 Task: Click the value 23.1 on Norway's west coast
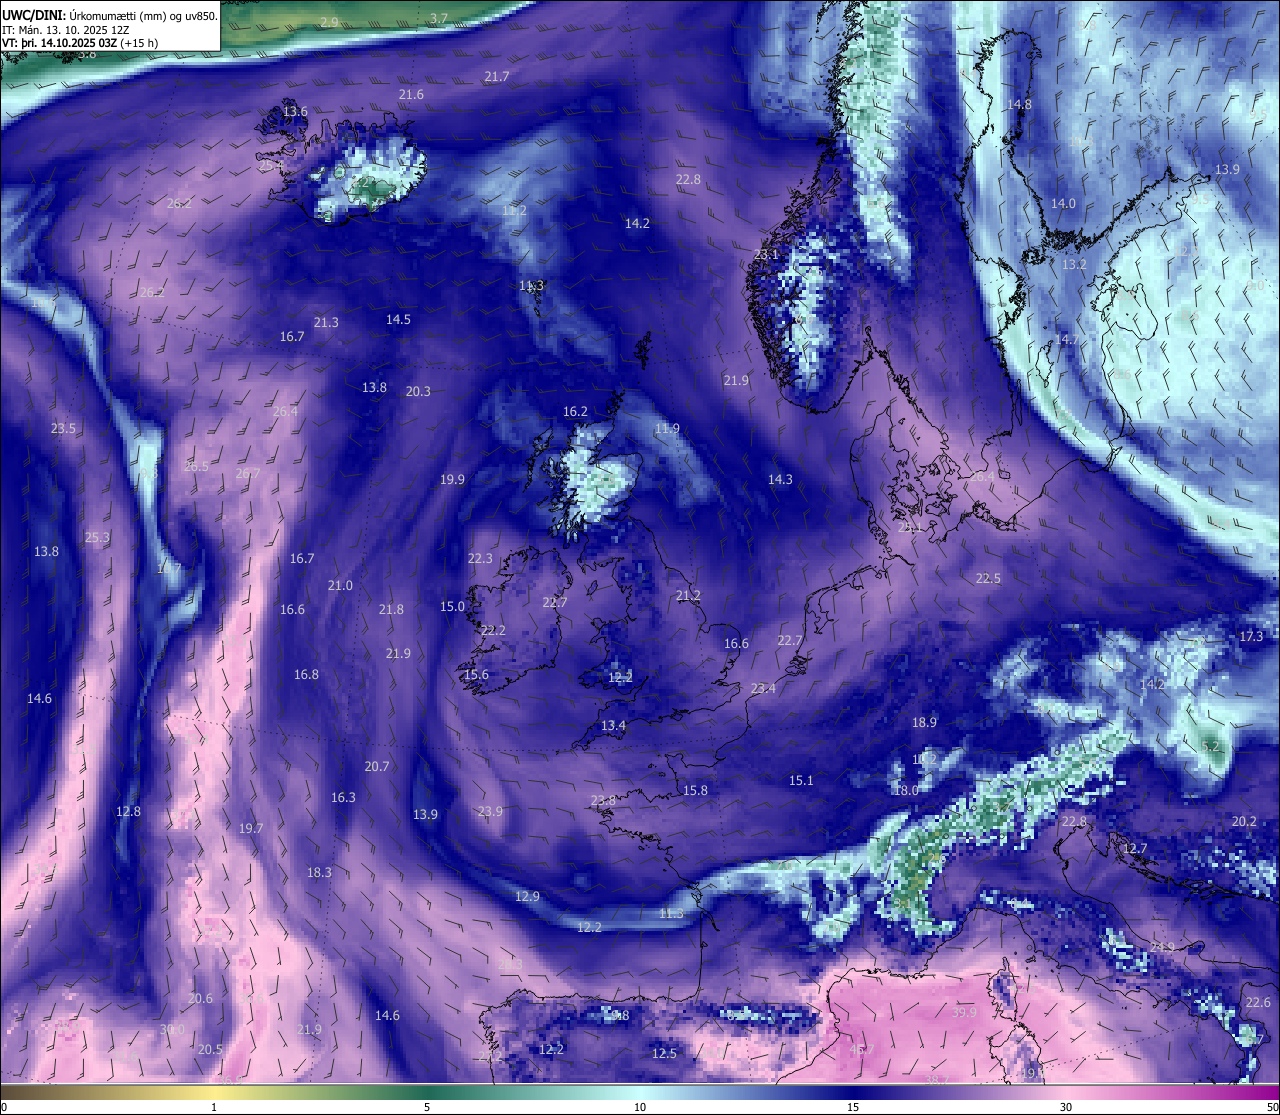pyautogui.click(x=766, y=254)
